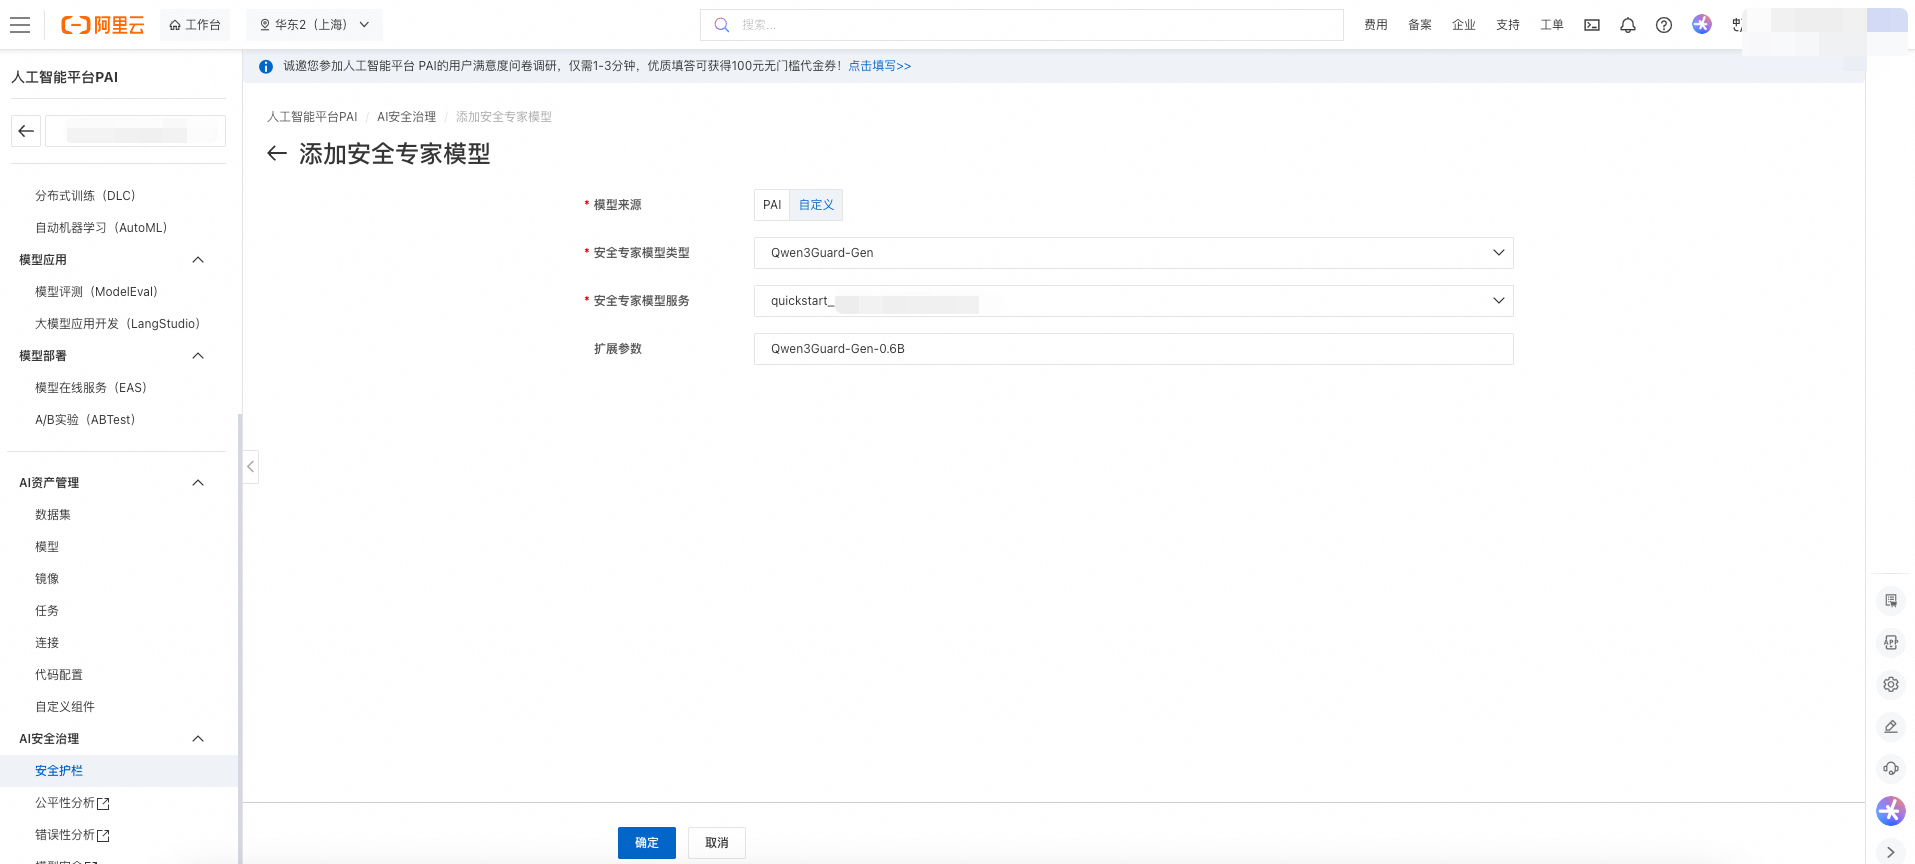Open 模型 under AI资产管理
Screen dimensions: 1915x864
(x=47, y=547)
